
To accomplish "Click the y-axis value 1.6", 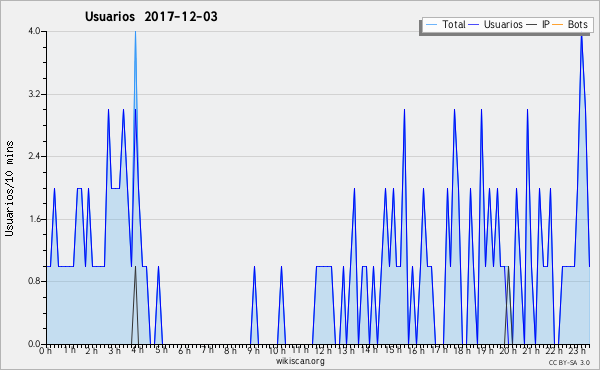I will click(x=34, y=219).
